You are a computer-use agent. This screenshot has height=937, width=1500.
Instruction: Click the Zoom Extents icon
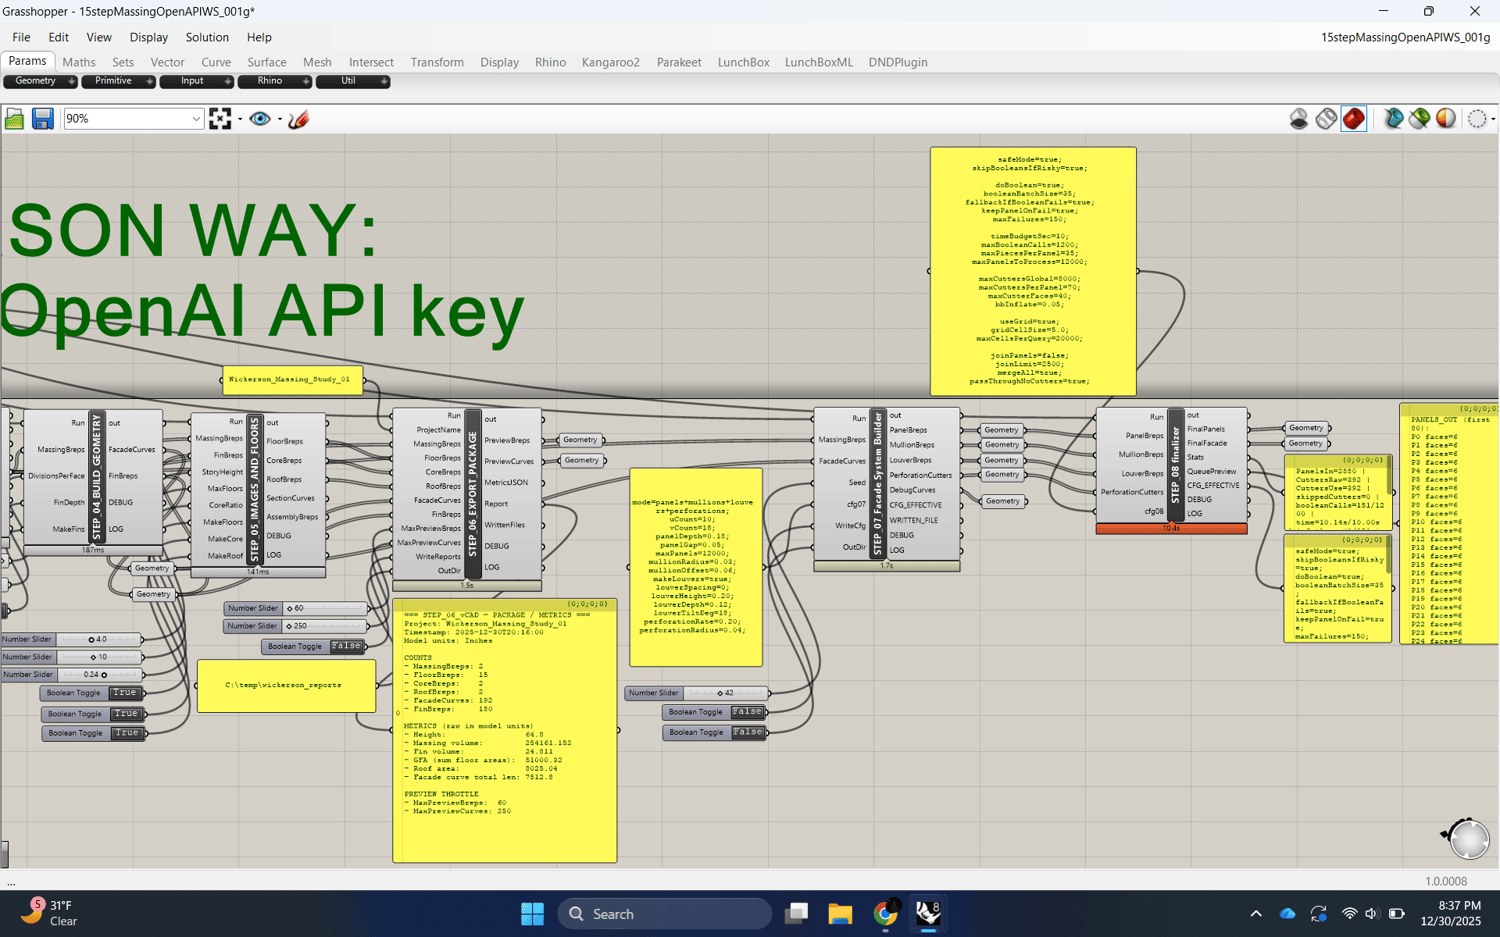tap(220, 119)
